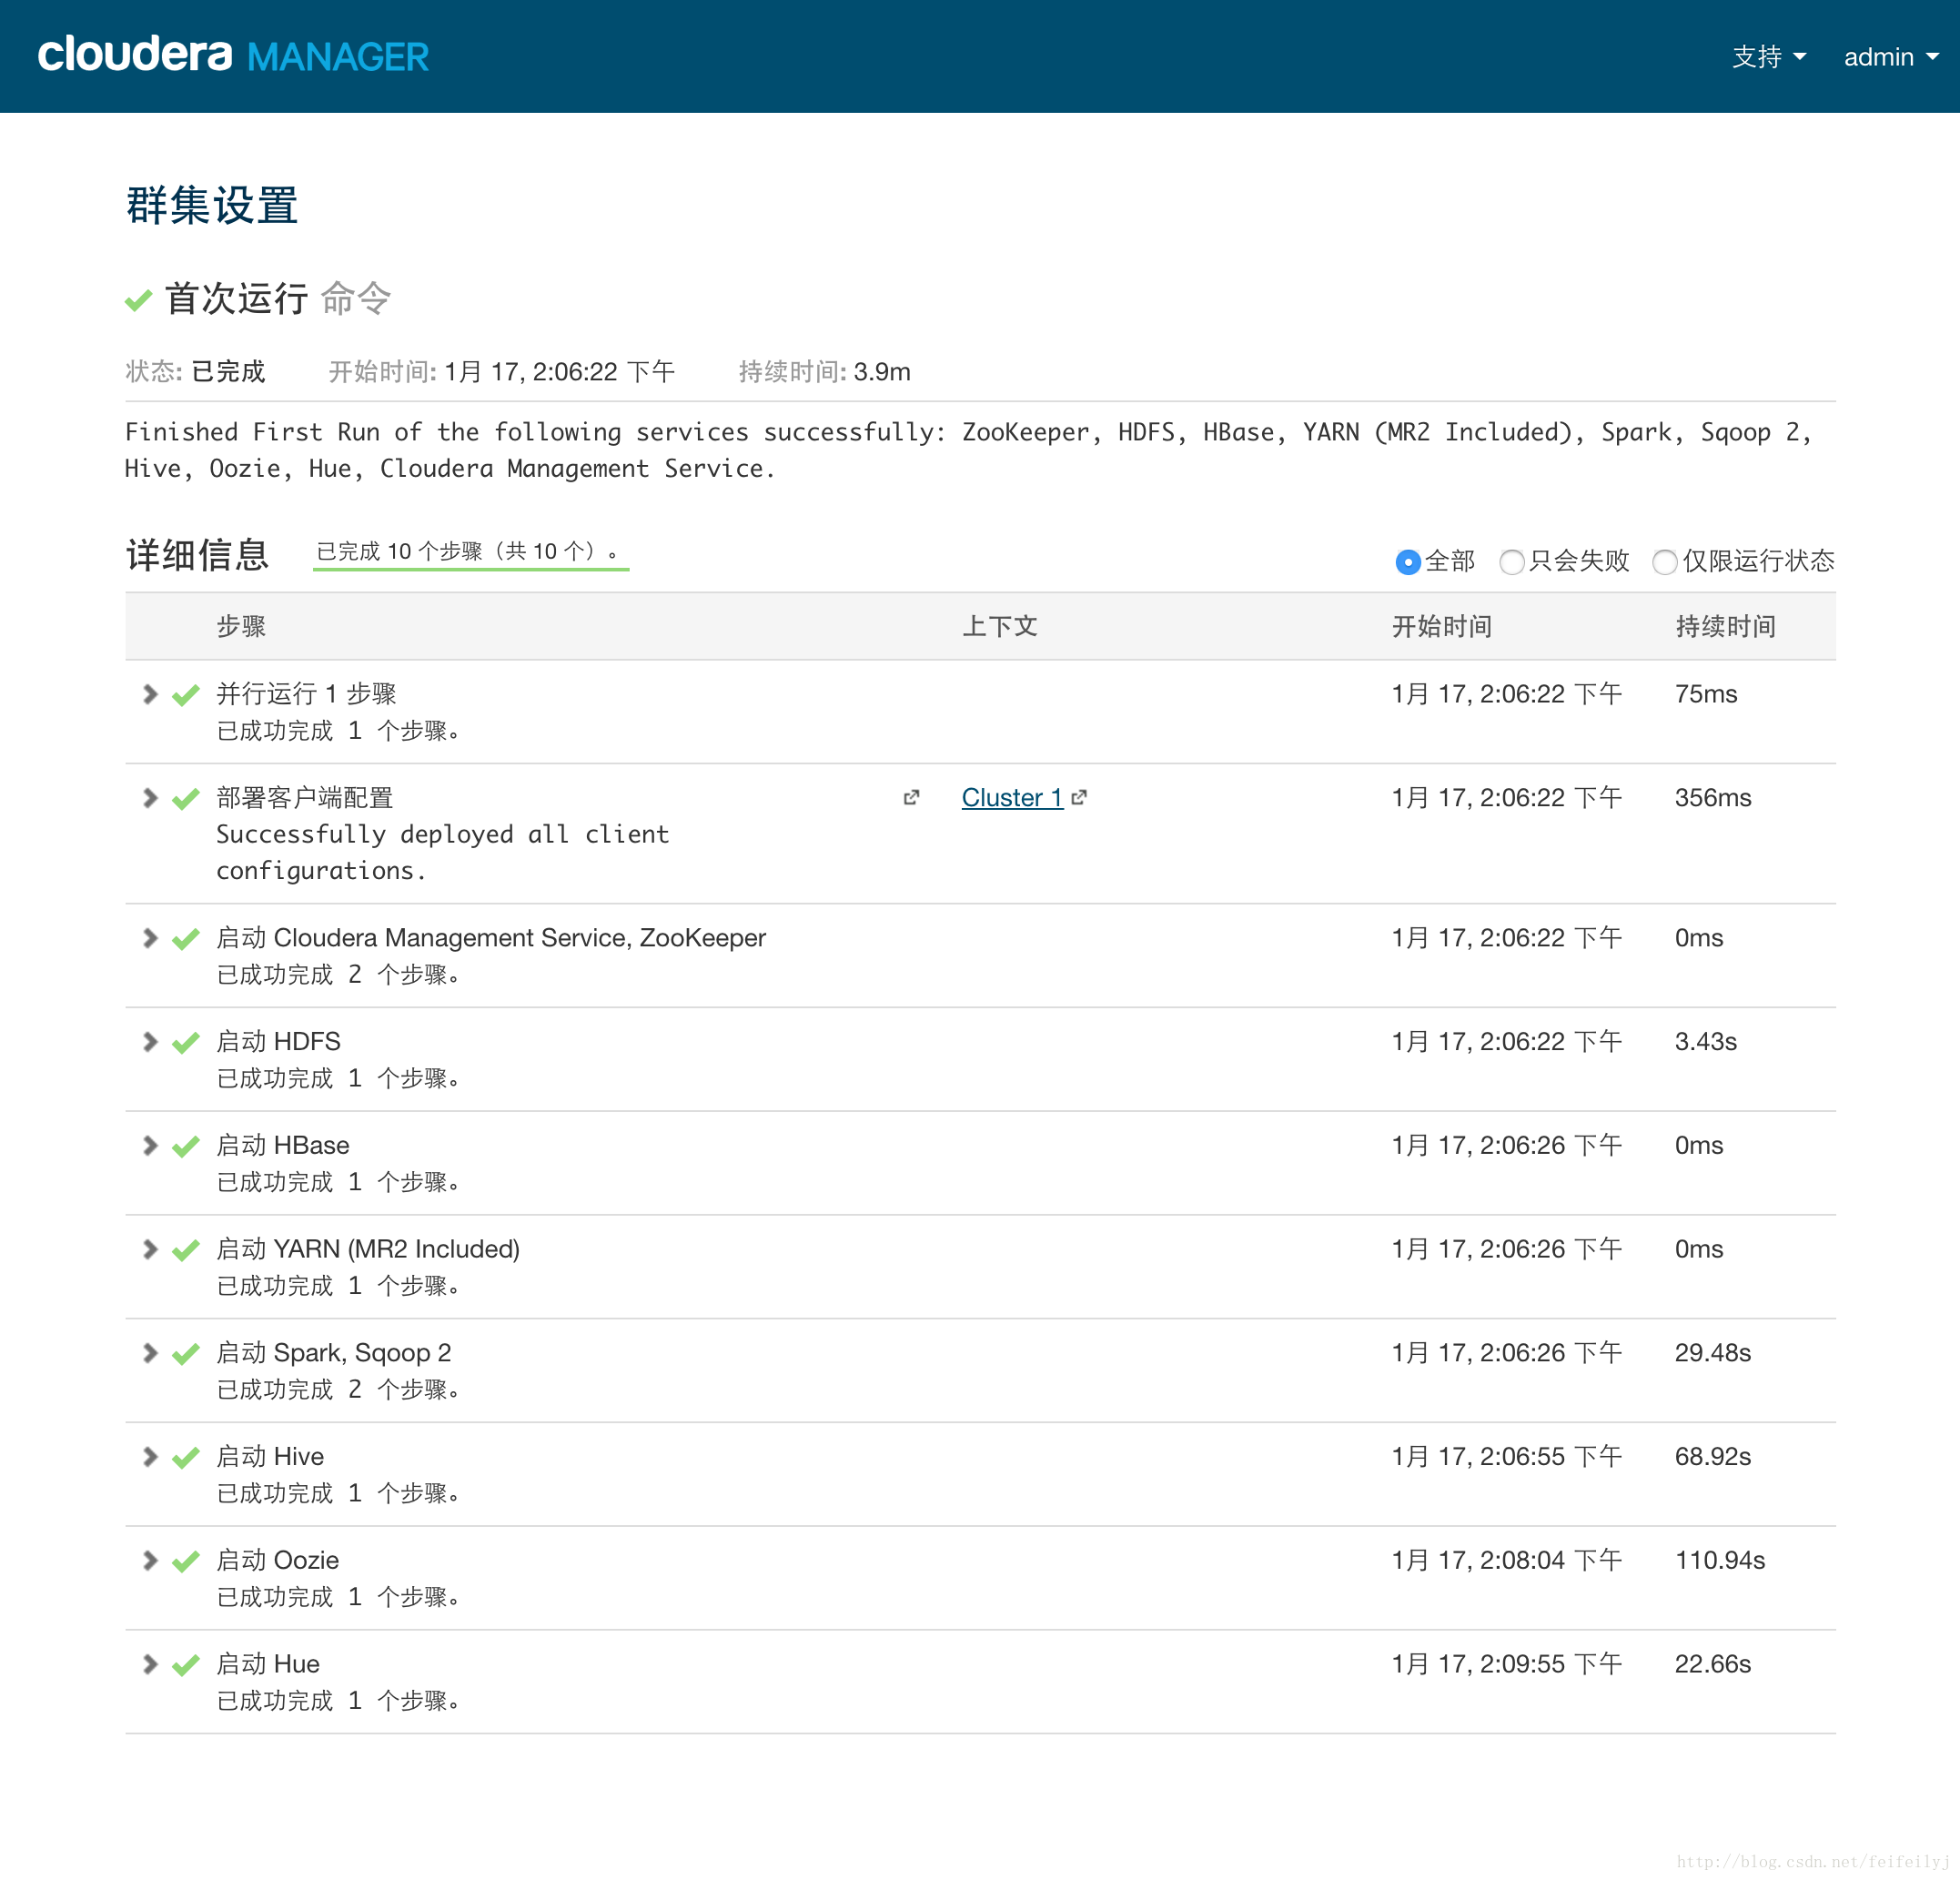Viewport: 1960px width, 1880px height.
Task: Click the Finished First Run result message
Action: pyautogui.click(x=968, y=450)
